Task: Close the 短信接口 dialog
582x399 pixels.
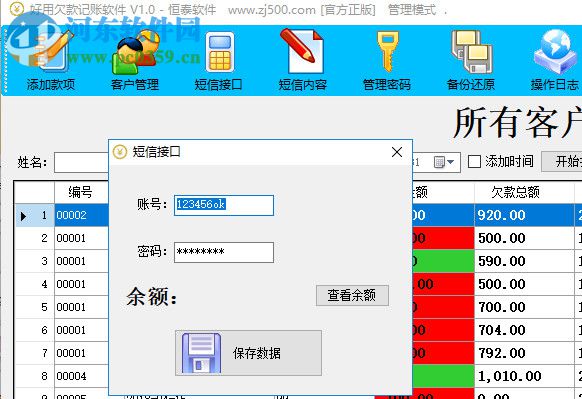Action: [x=397, y=152]
